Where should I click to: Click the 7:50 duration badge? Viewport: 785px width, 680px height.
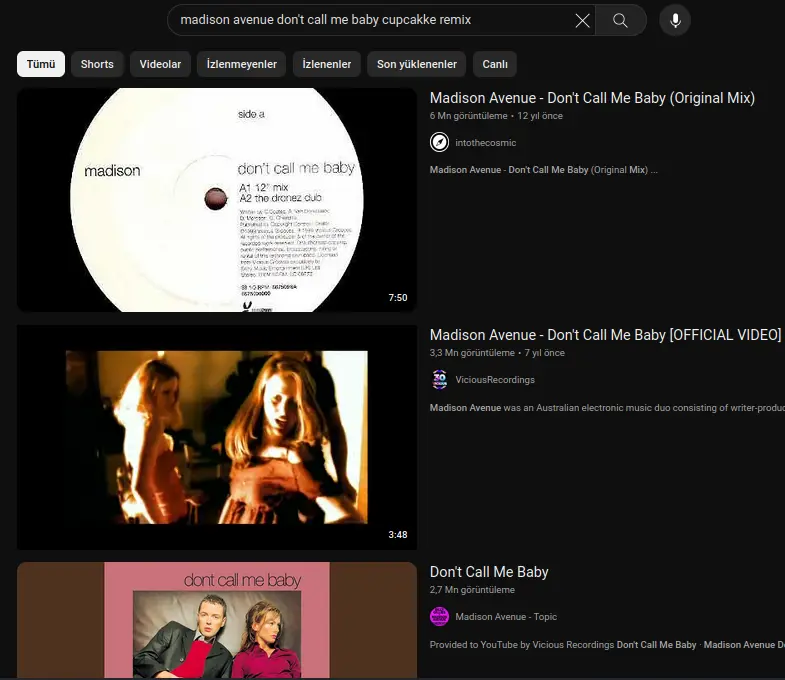398,297
